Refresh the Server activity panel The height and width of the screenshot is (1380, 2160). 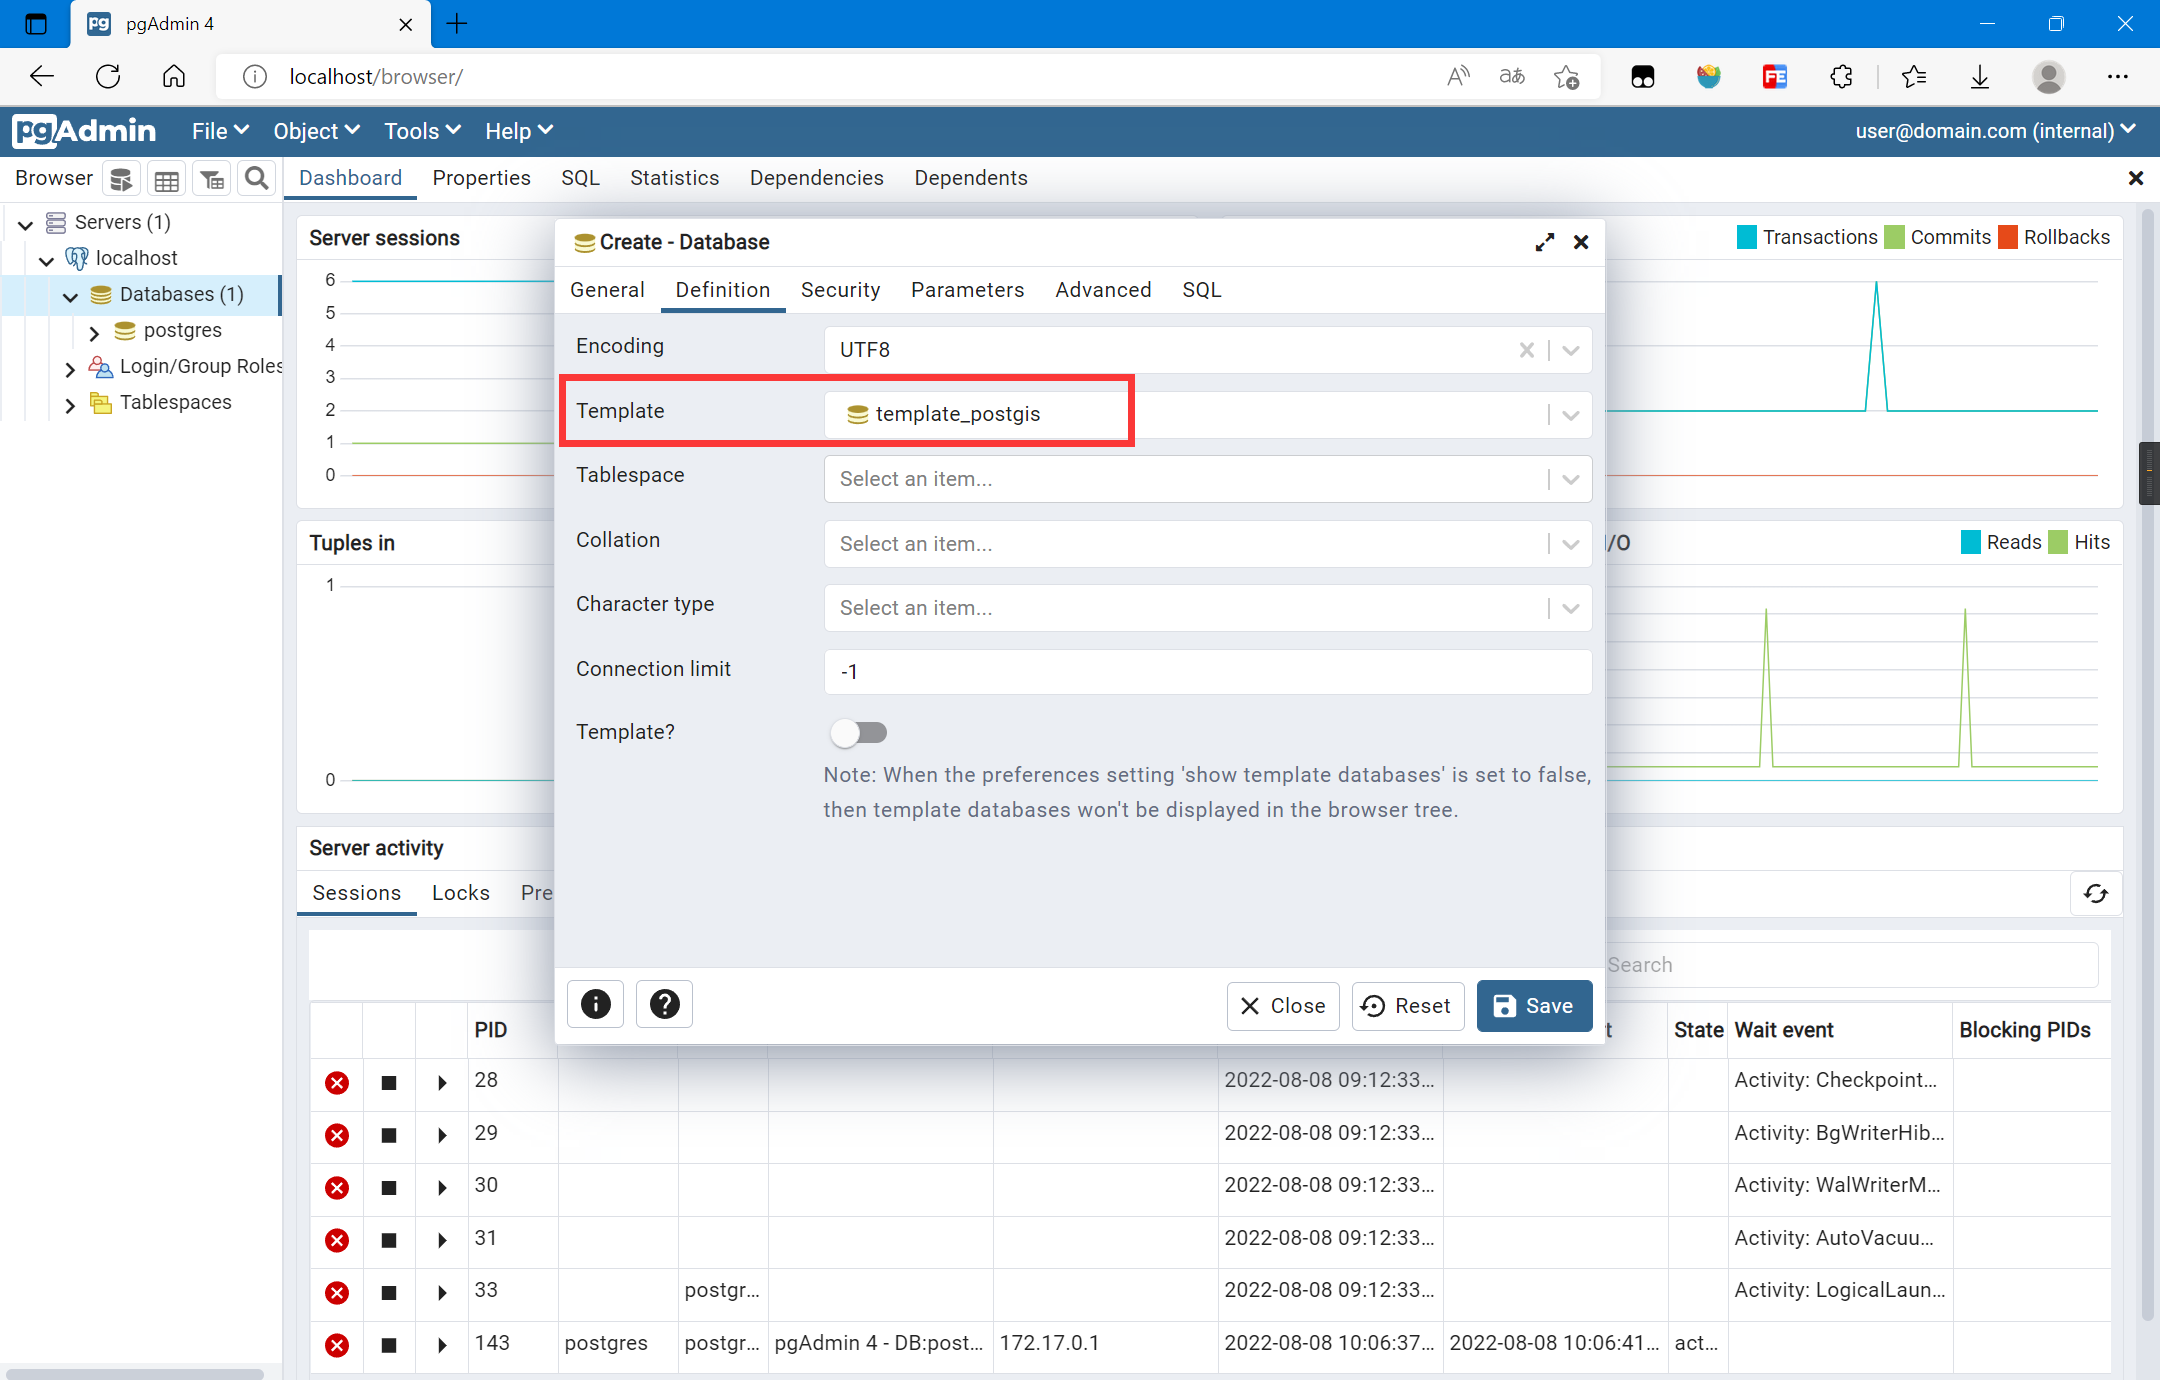[2095, 893]
